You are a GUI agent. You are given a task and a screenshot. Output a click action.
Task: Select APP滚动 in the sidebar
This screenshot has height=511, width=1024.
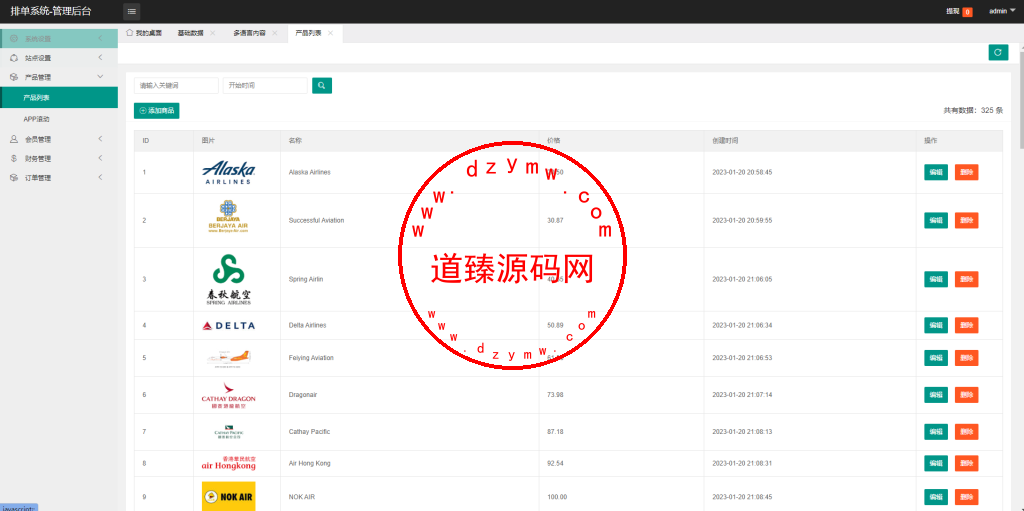coord(59,119)
